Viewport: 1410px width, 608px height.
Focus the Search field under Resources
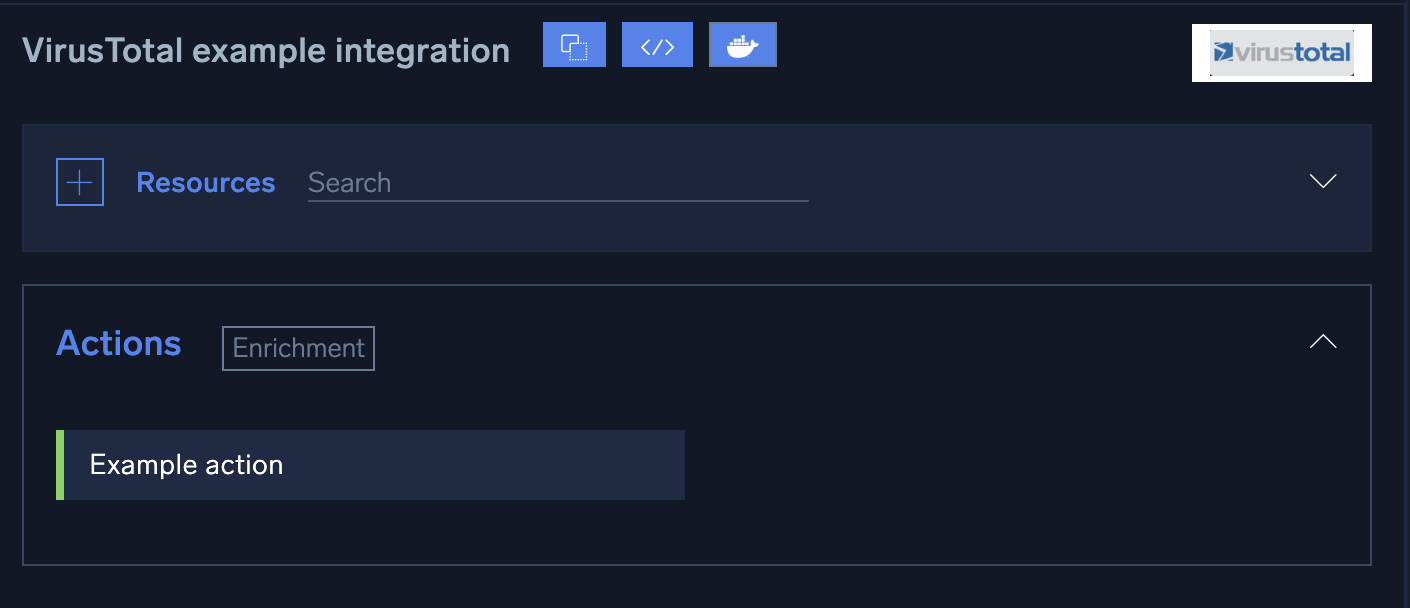(x=556, y=183)
